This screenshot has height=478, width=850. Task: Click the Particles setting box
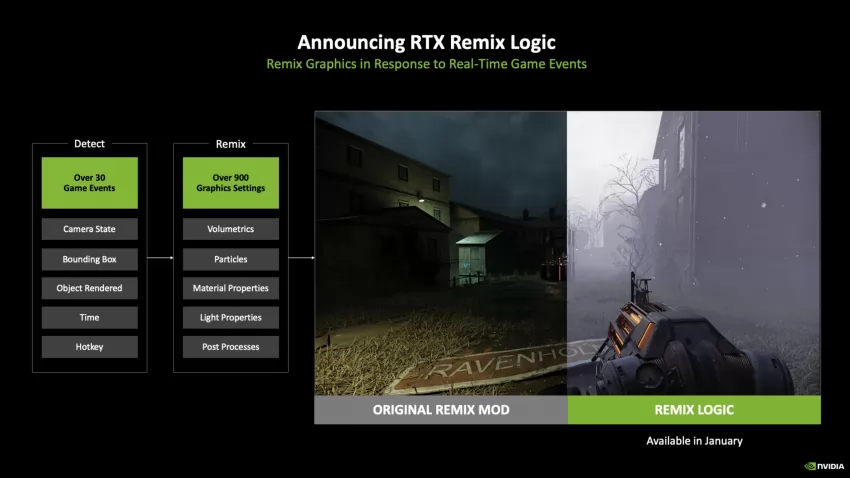pos(230,259)
